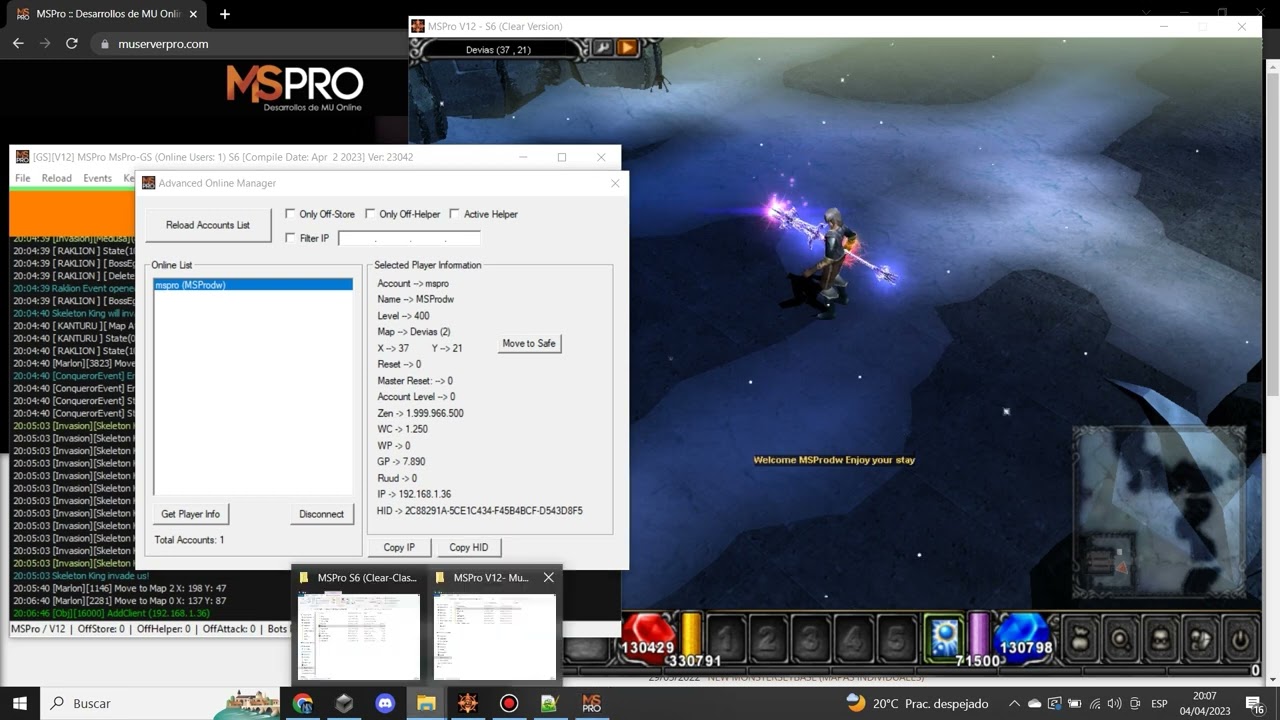Click the MS PRO icon in taskbar

pyautogui.click(x=591, y=703)
